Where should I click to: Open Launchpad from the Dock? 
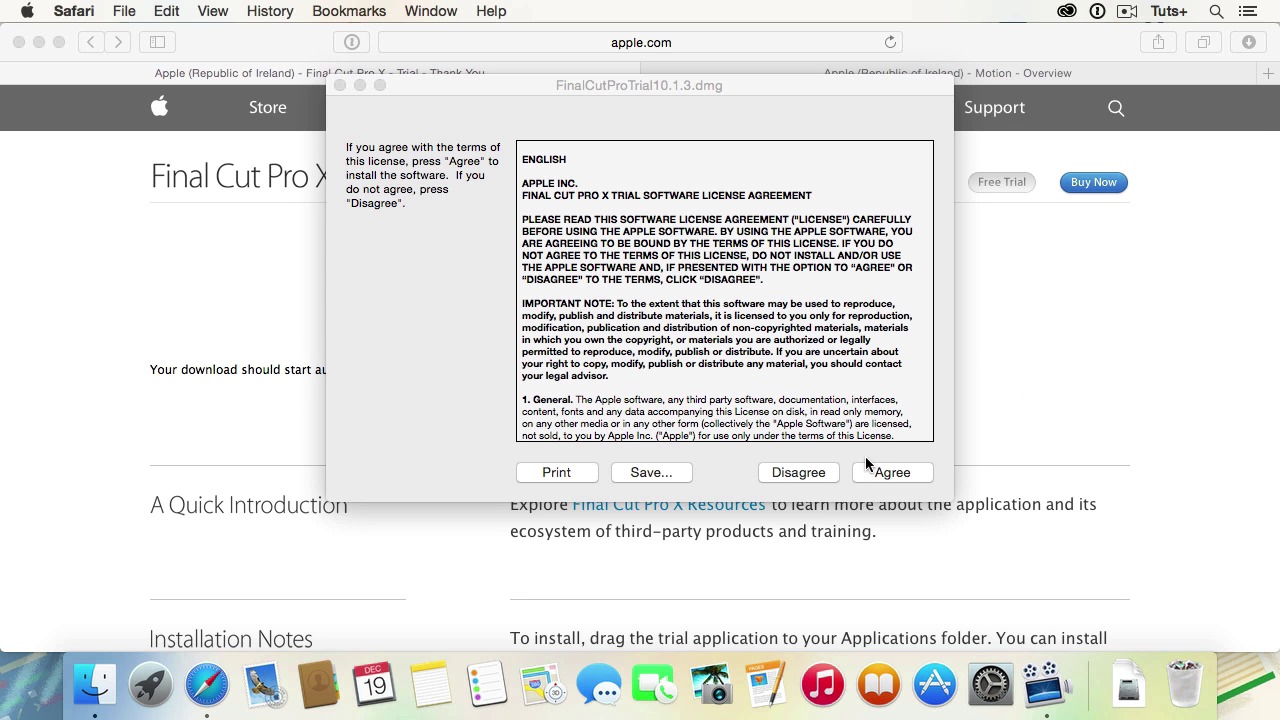(x=151, y=685)
